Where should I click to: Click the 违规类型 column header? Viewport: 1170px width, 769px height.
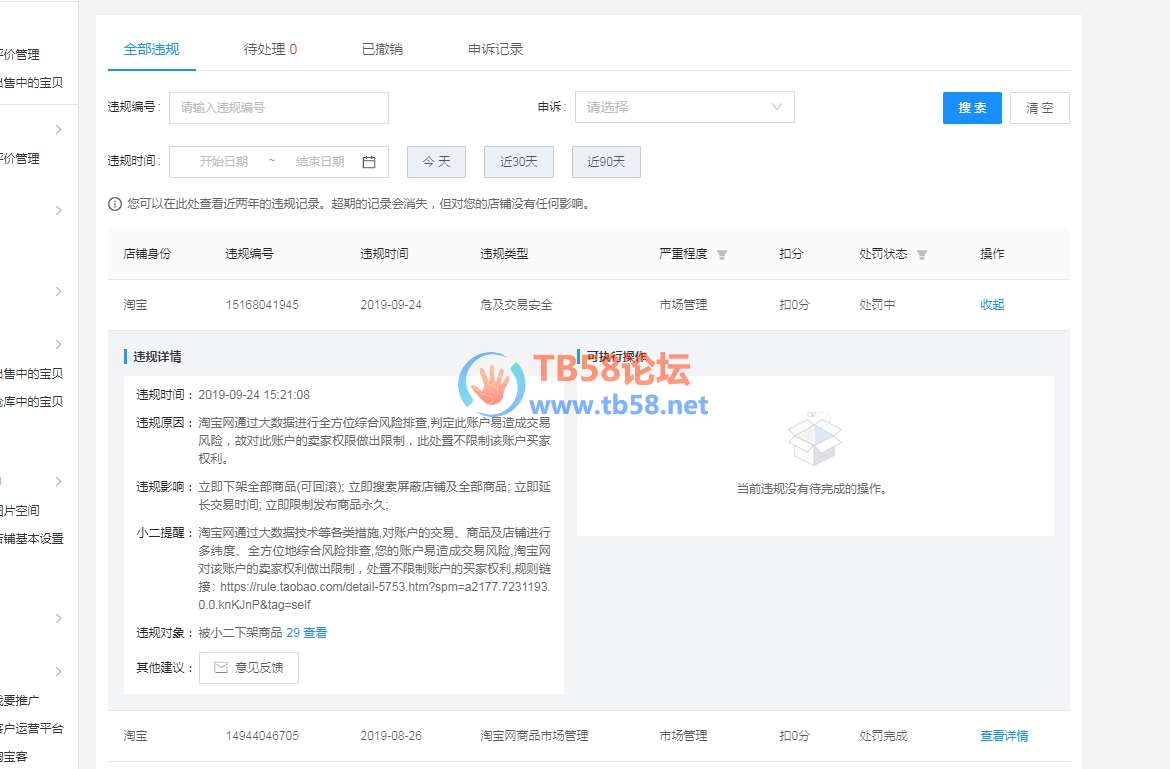(x=504, y=254)
